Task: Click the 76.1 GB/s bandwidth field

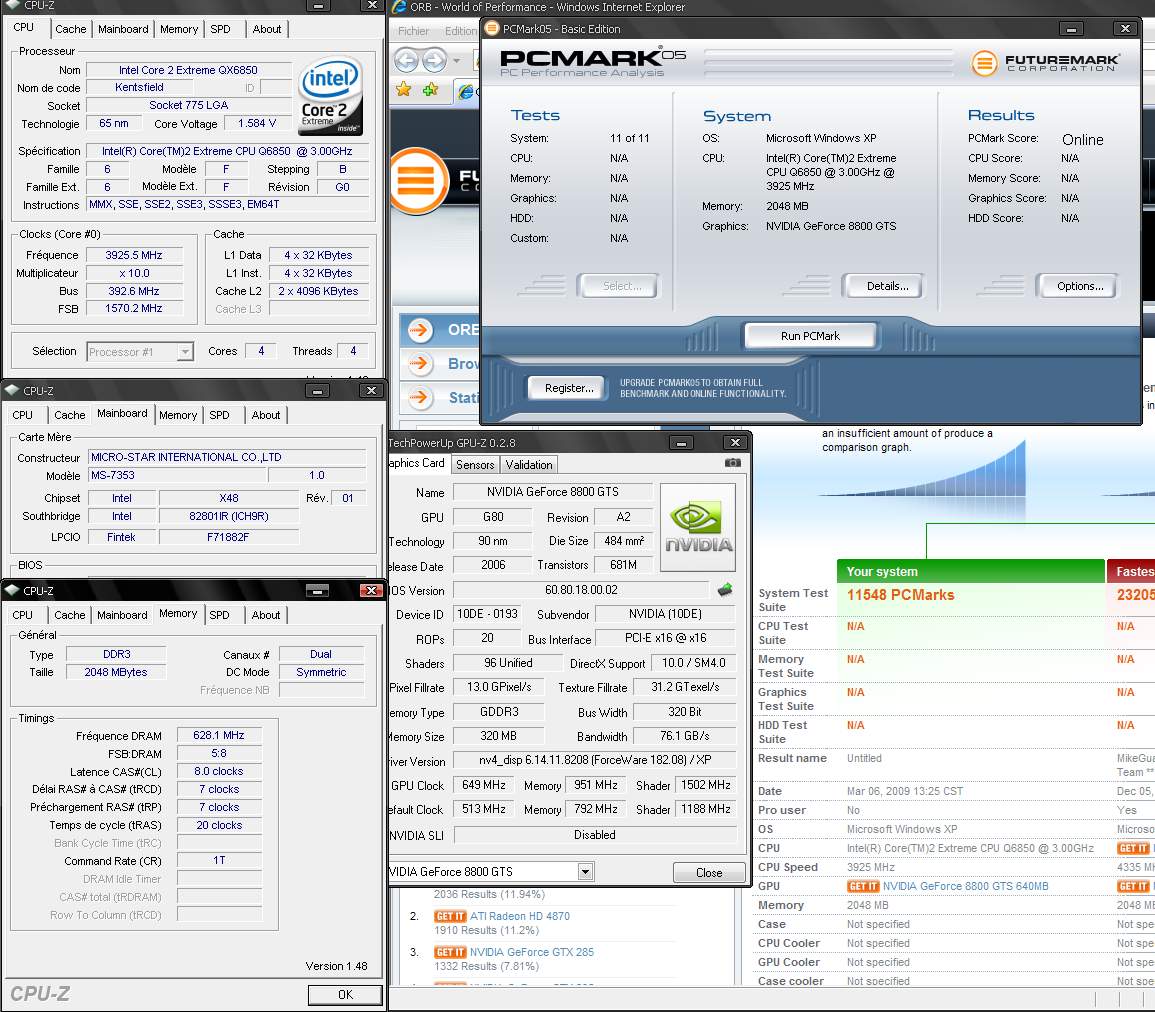Action: pos(684,736)
